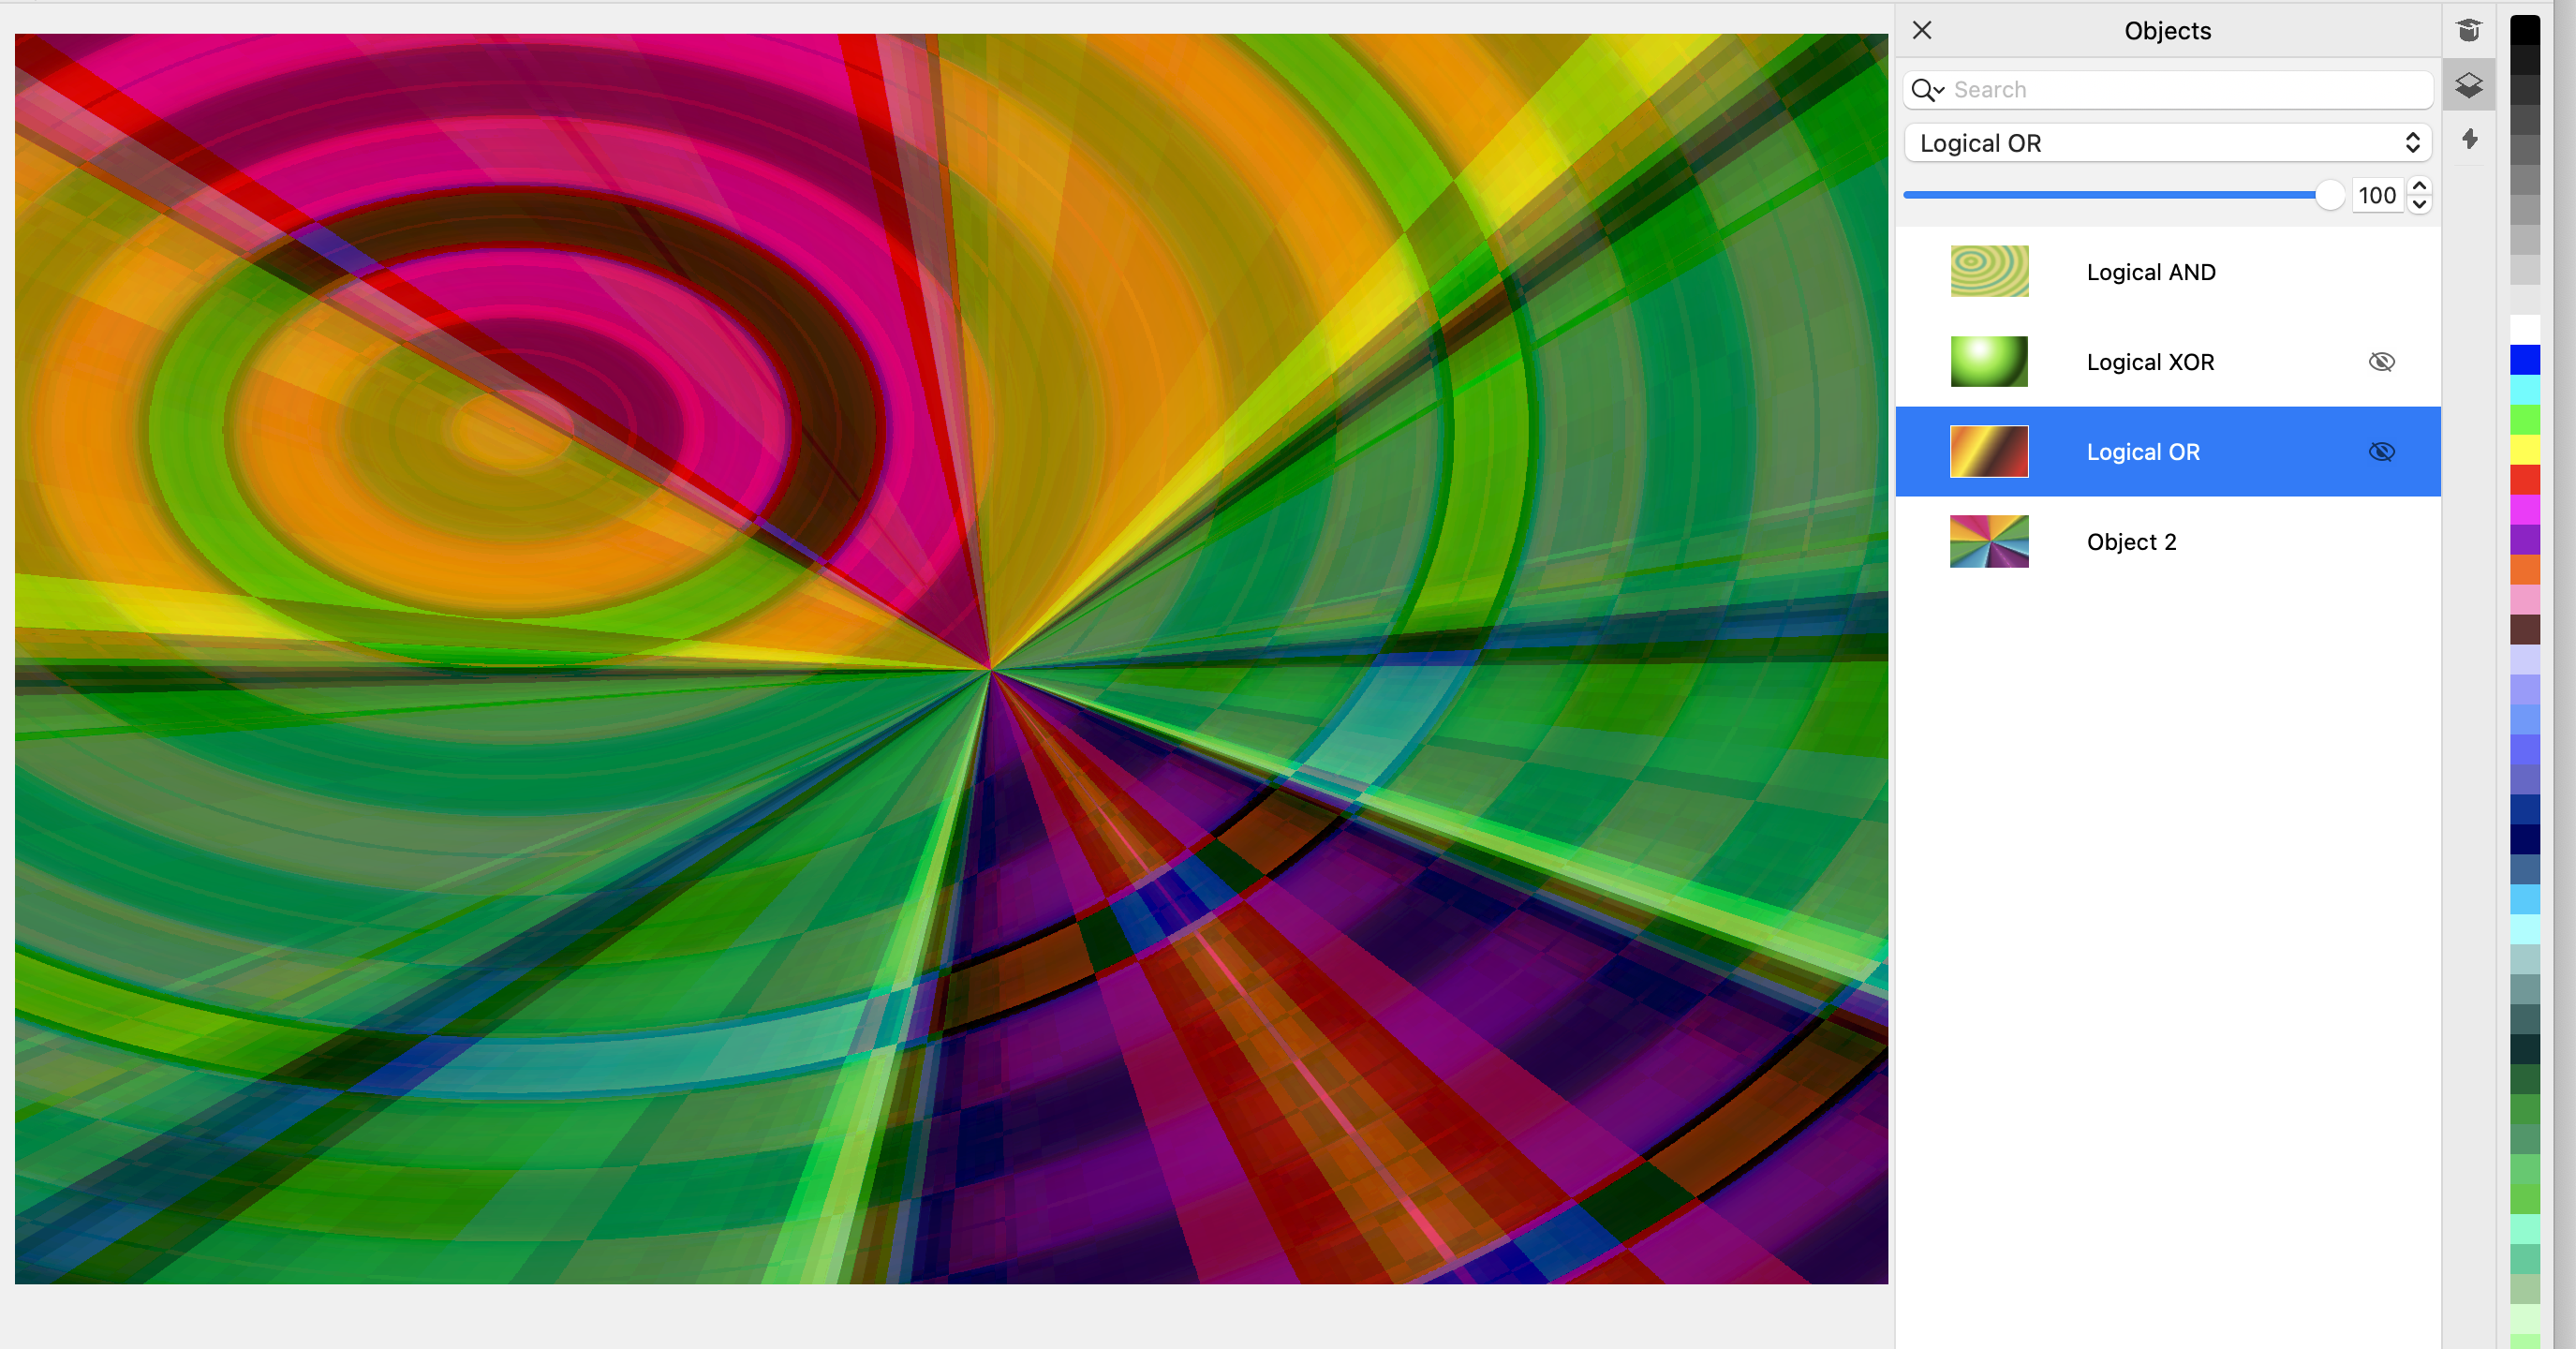The height and width of the screenshot is (1349, 2576).
Task: Click the Logical XOR layer thumbnail
Action: click(x=1989, y=361)
